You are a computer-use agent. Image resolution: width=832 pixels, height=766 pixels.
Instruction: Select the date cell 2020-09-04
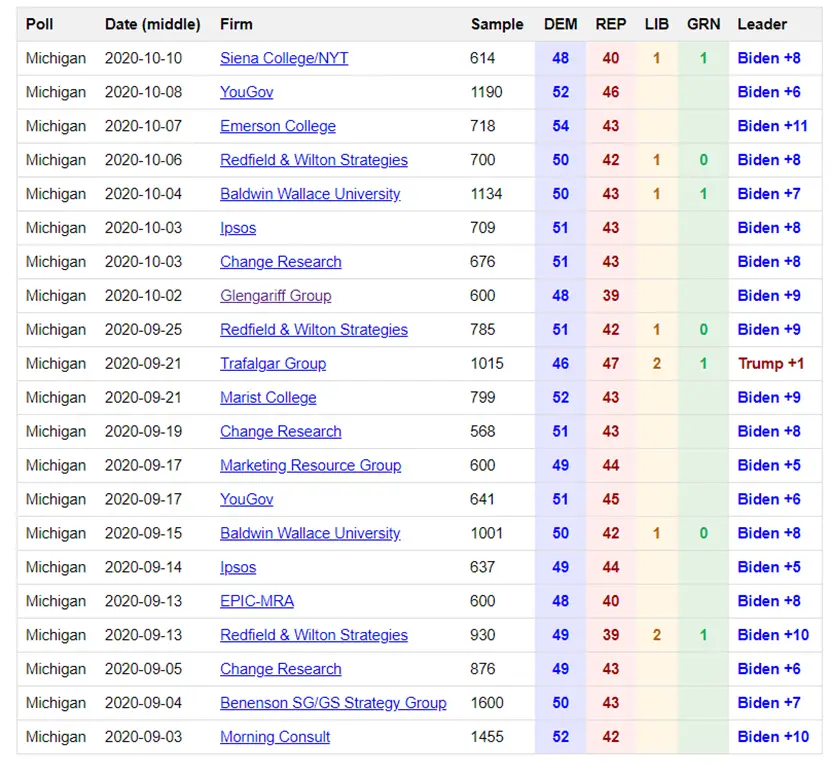click(x=143, y=703)
